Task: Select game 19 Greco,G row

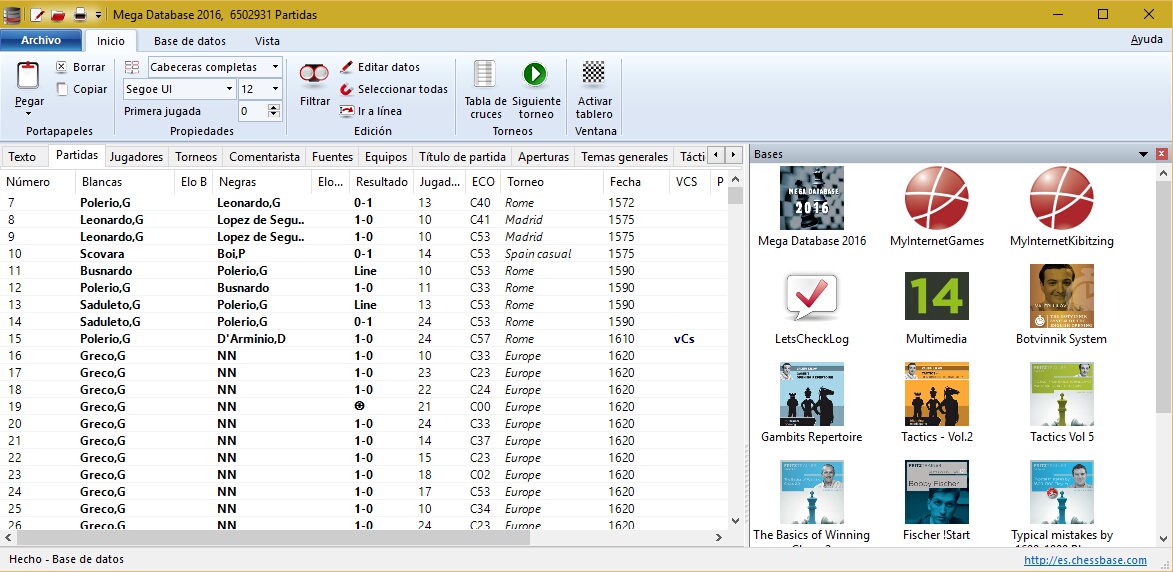Action: 364,407
